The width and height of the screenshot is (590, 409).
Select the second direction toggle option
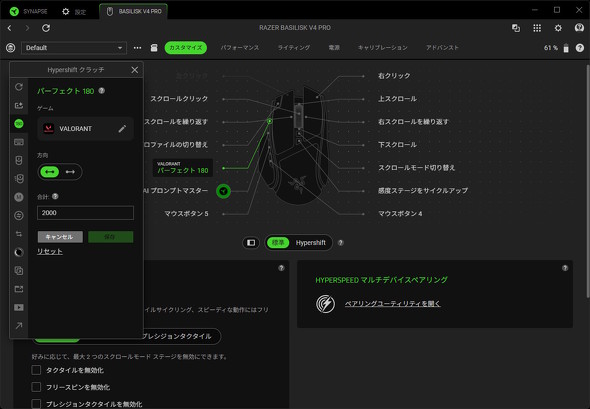(70, 172)
